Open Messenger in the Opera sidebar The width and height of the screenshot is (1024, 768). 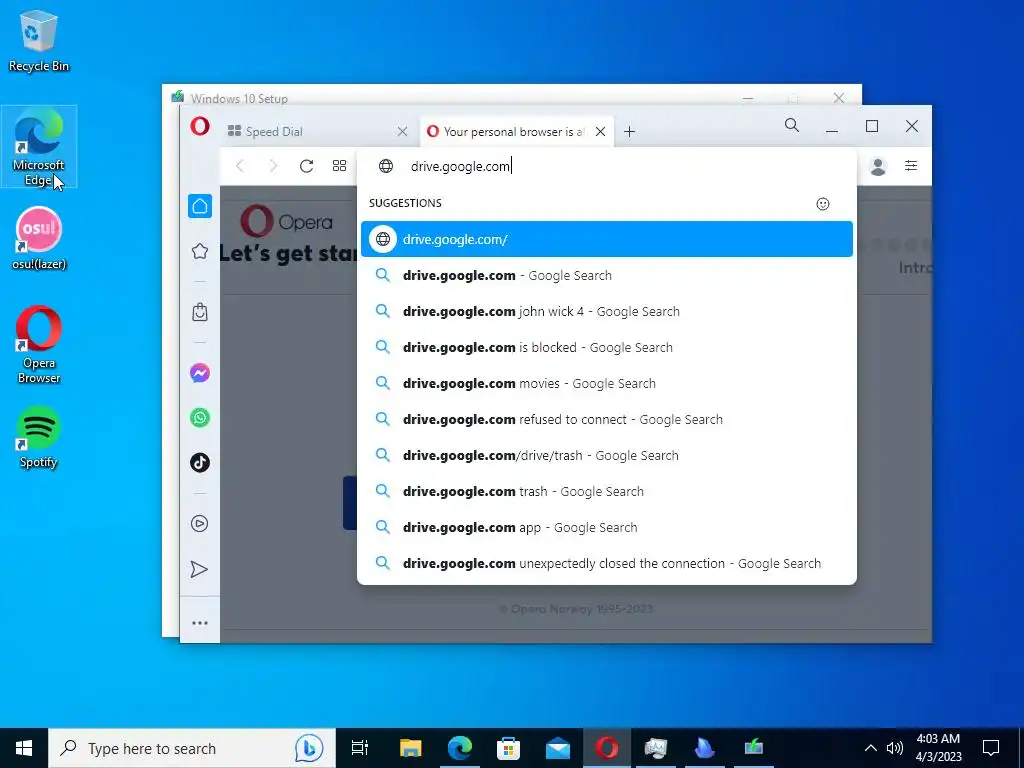(200, 373)
